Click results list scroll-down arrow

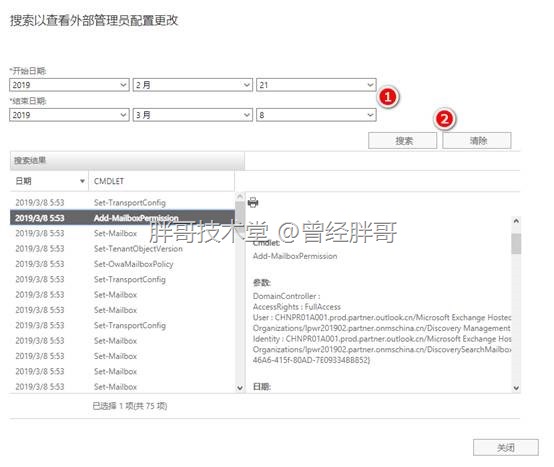tap(240, 388)
